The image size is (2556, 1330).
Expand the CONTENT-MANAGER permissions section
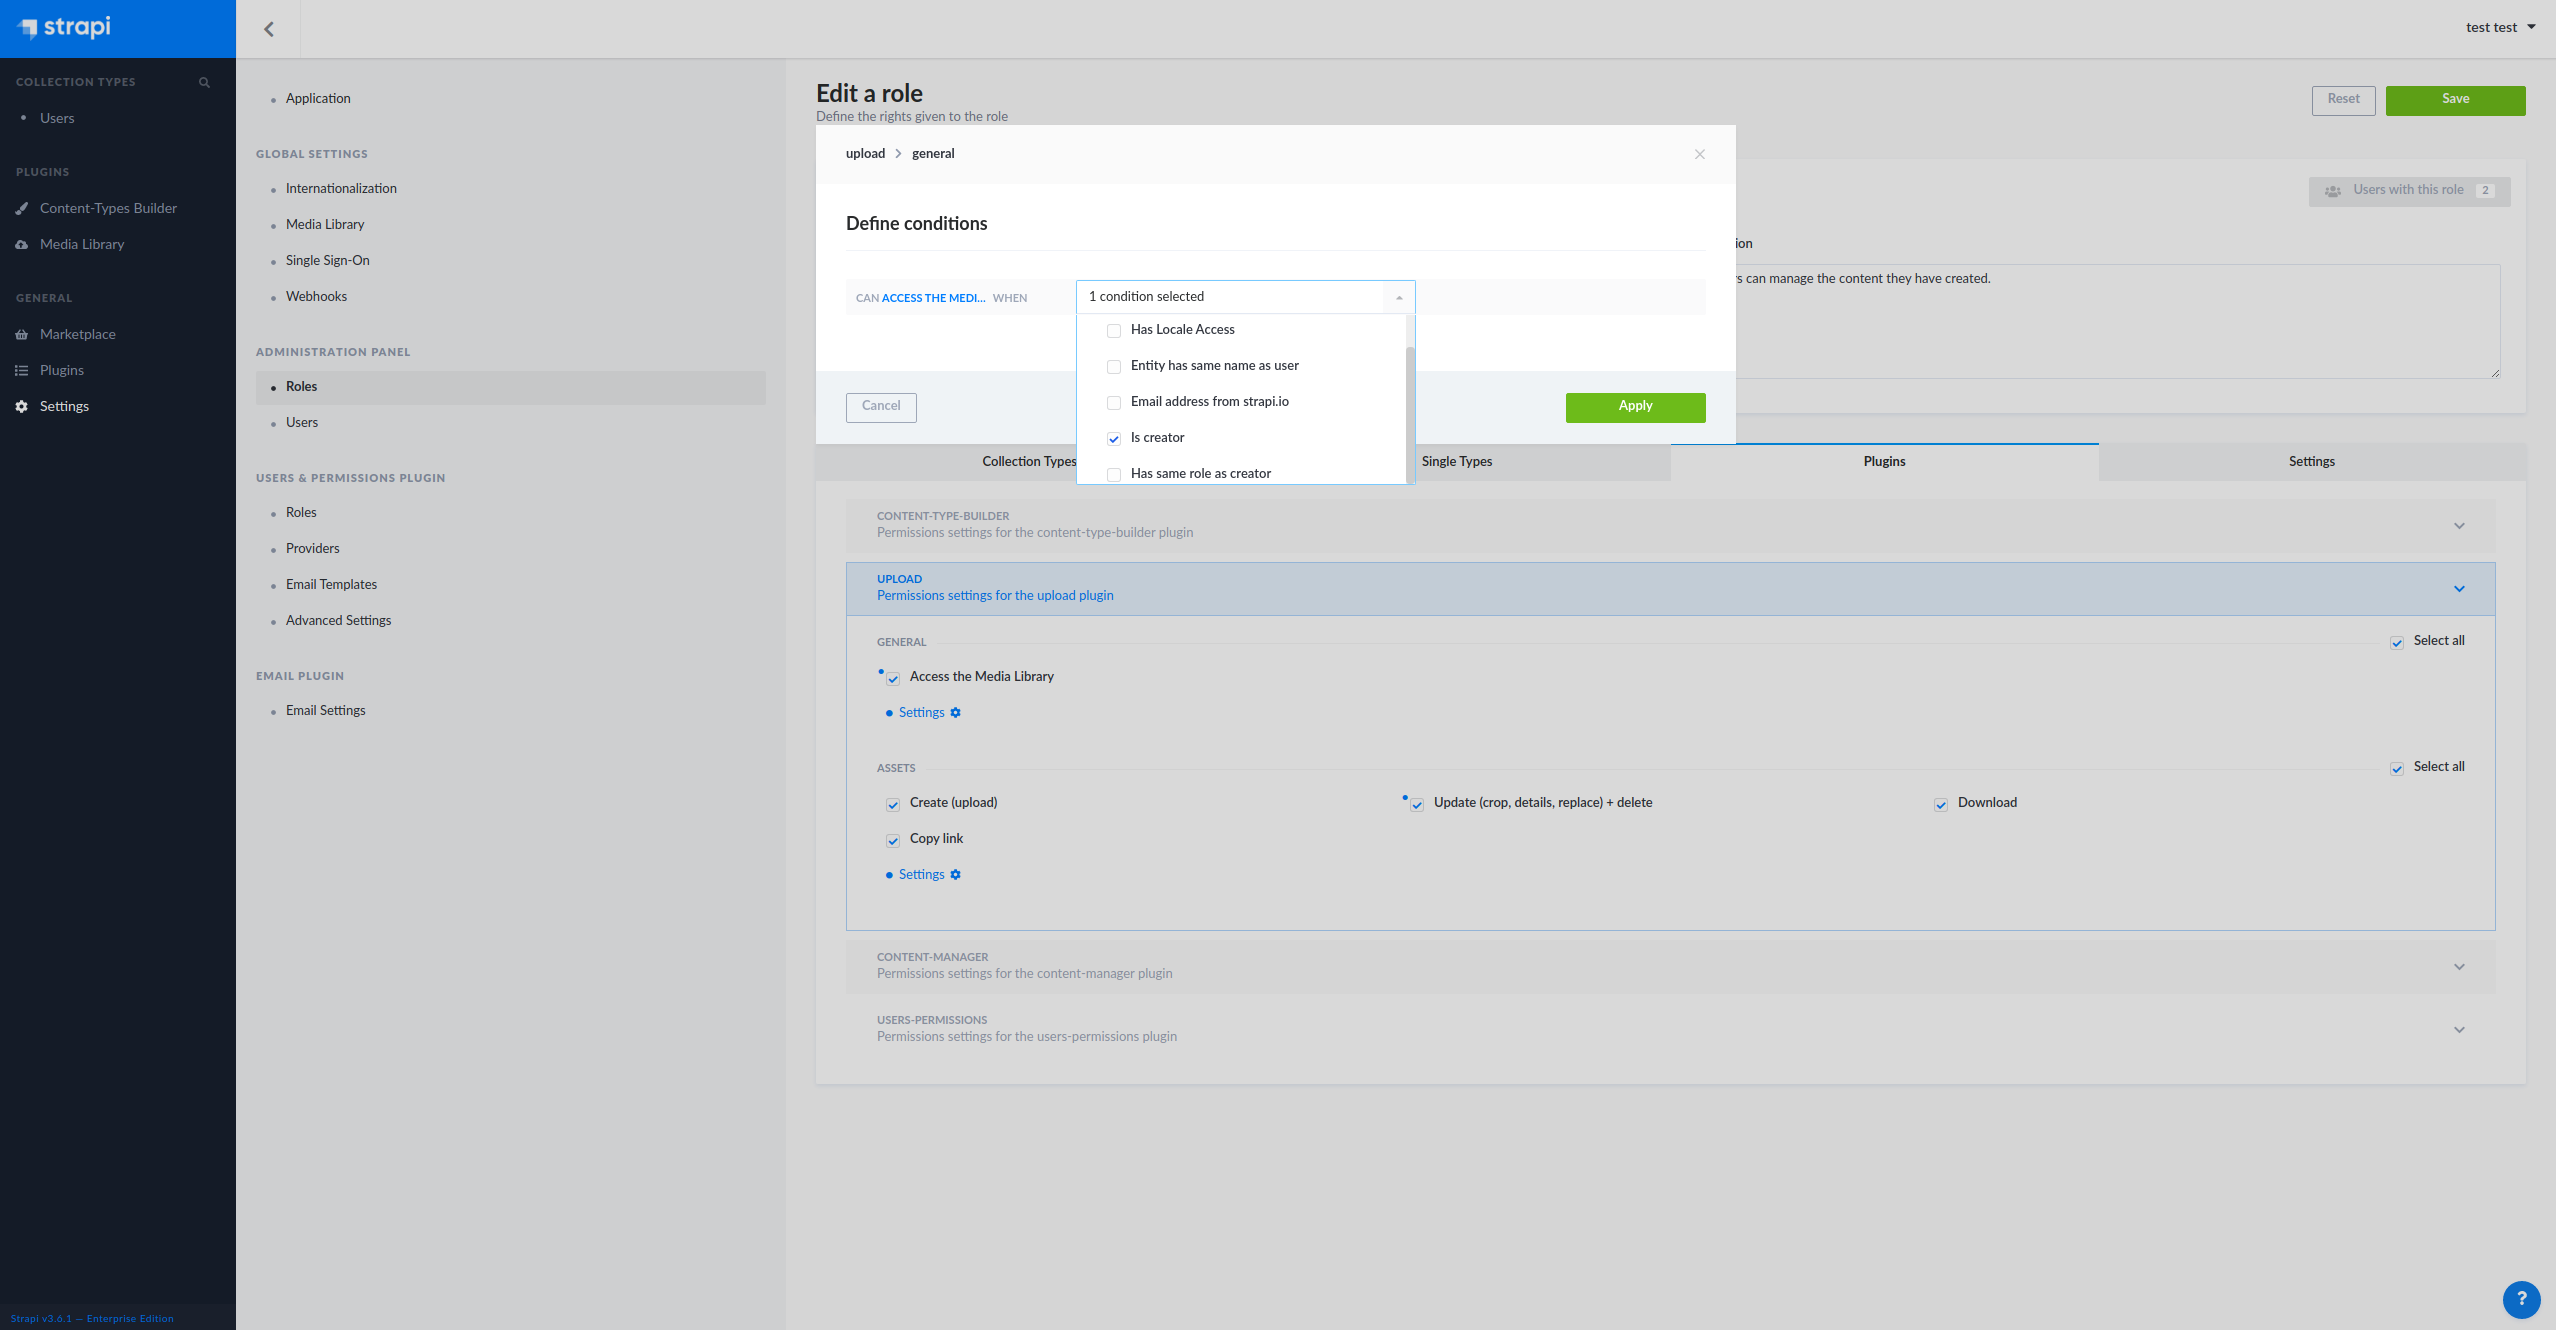tap(2459, 966)
